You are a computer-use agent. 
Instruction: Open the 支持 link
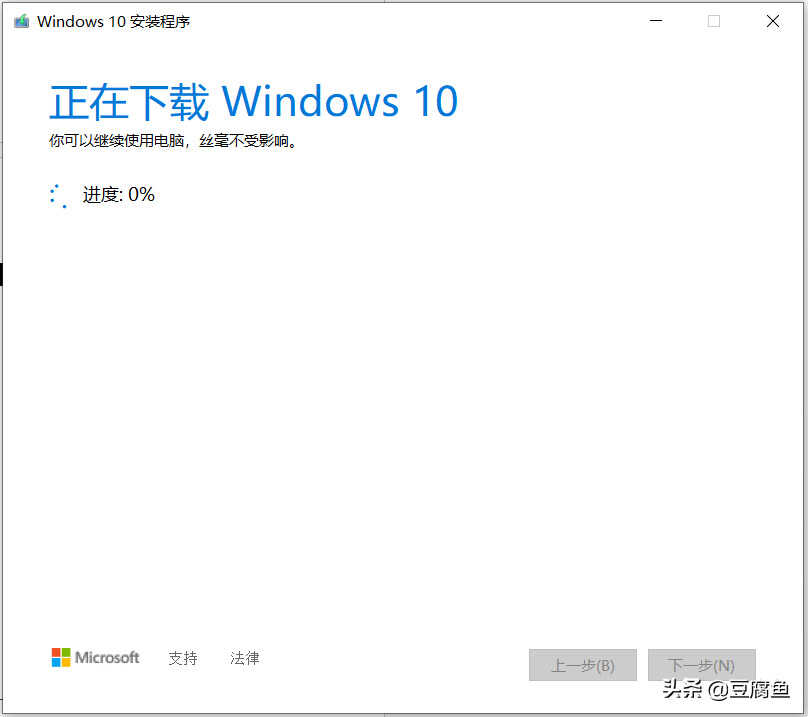coord(183,658)
